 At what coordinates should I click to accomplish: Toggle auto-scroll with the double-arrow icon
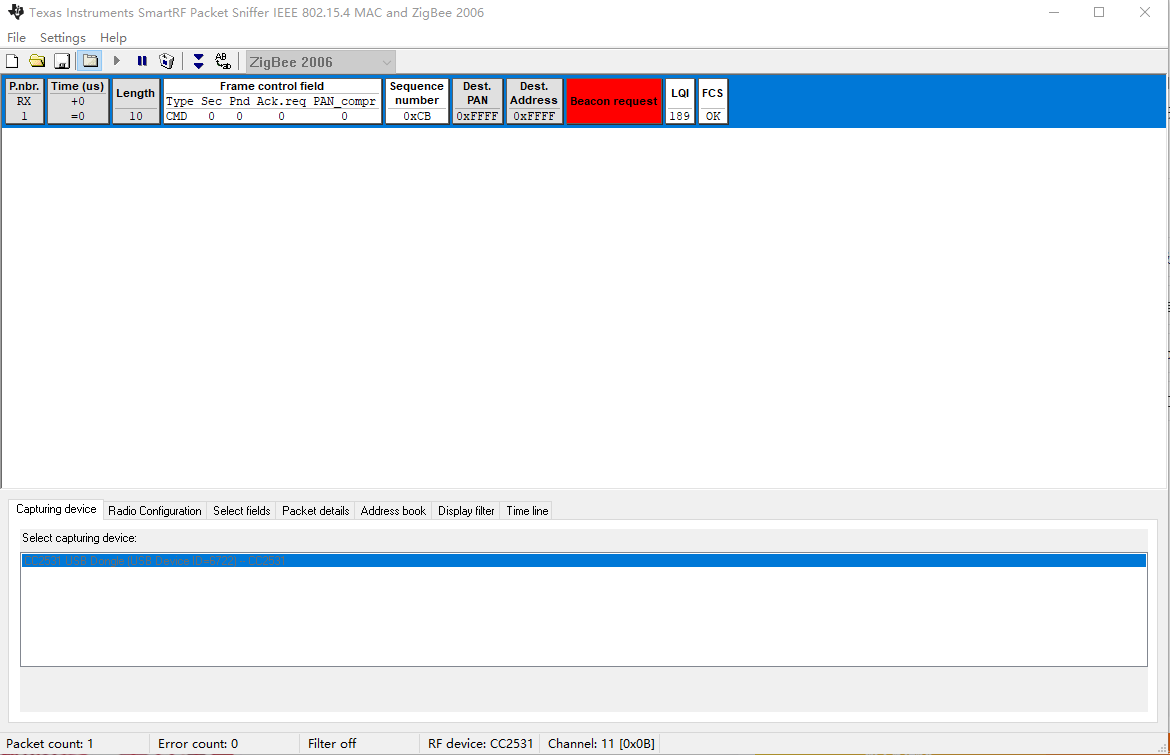pos(198,61)
